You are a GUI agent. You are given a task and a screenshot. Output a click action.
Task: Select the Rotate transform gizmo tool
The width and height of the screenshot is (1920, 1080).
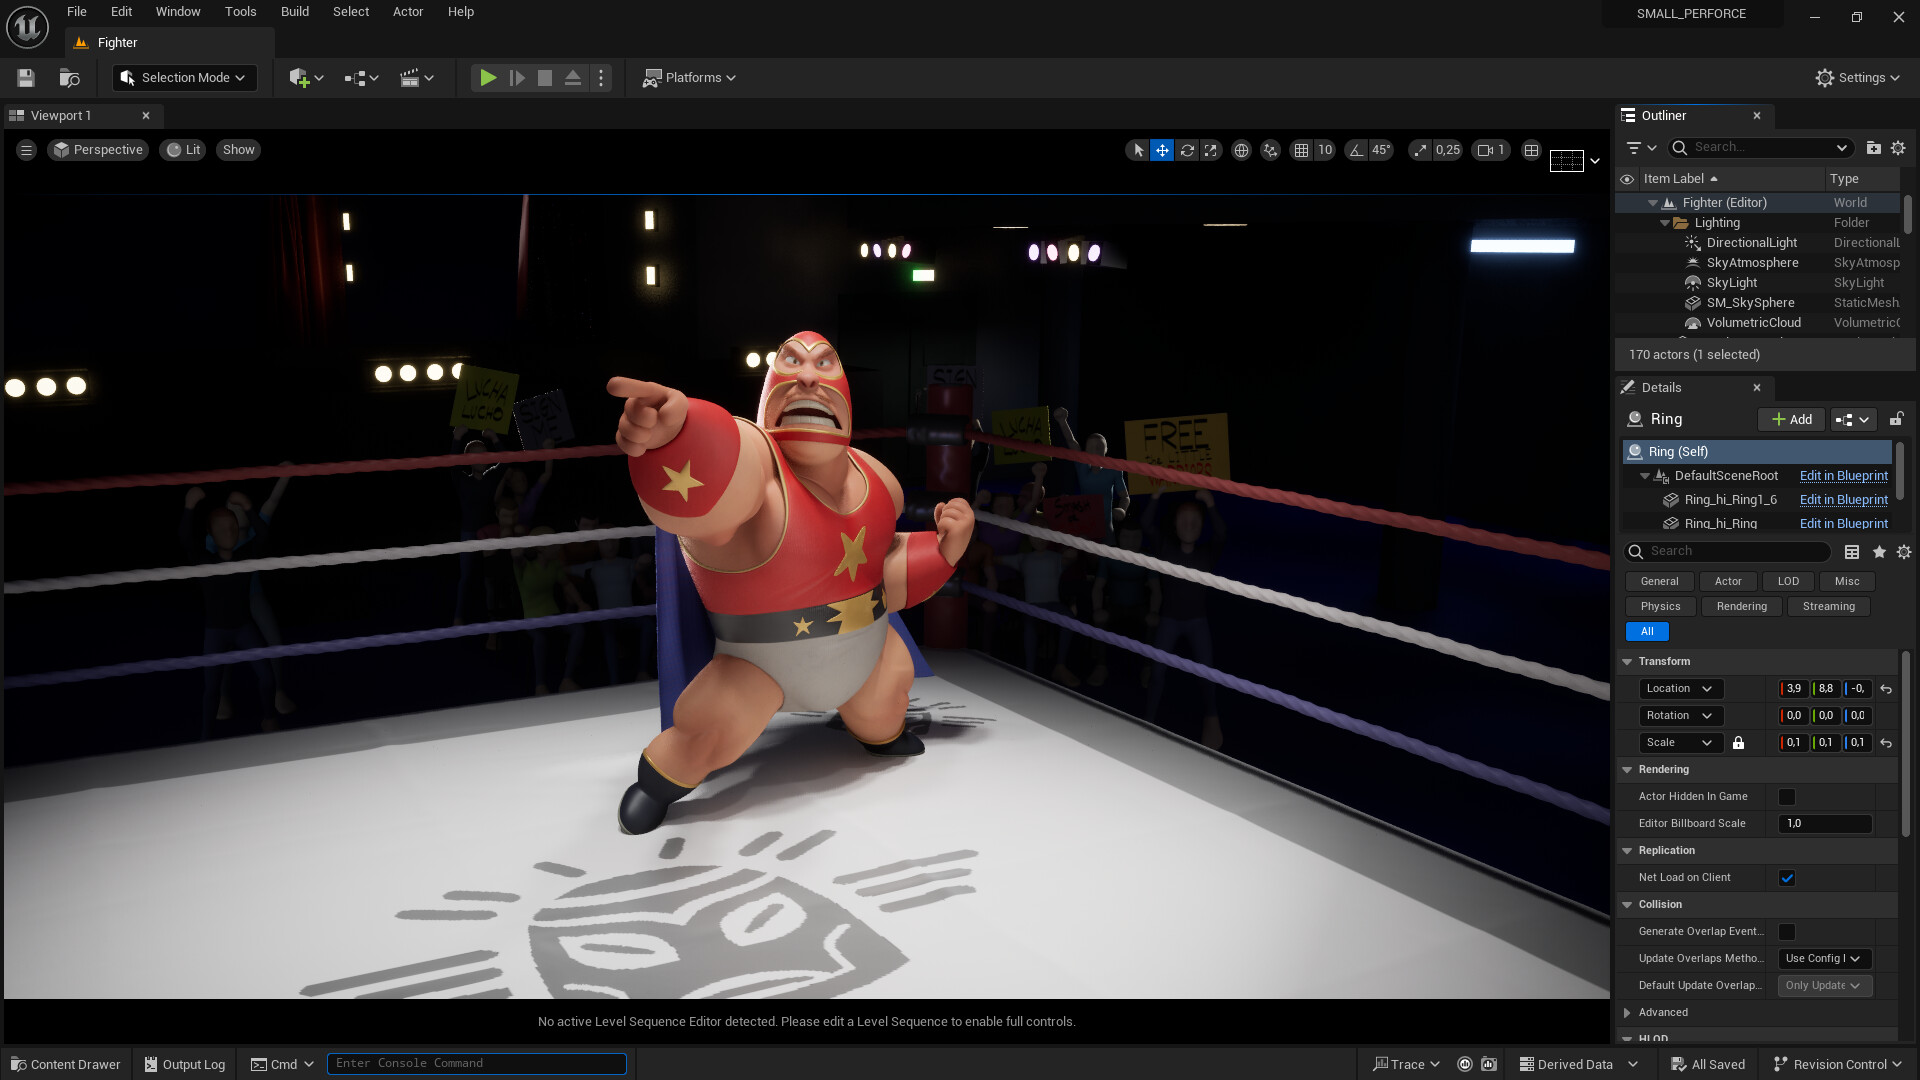[x=1187, y=150]
